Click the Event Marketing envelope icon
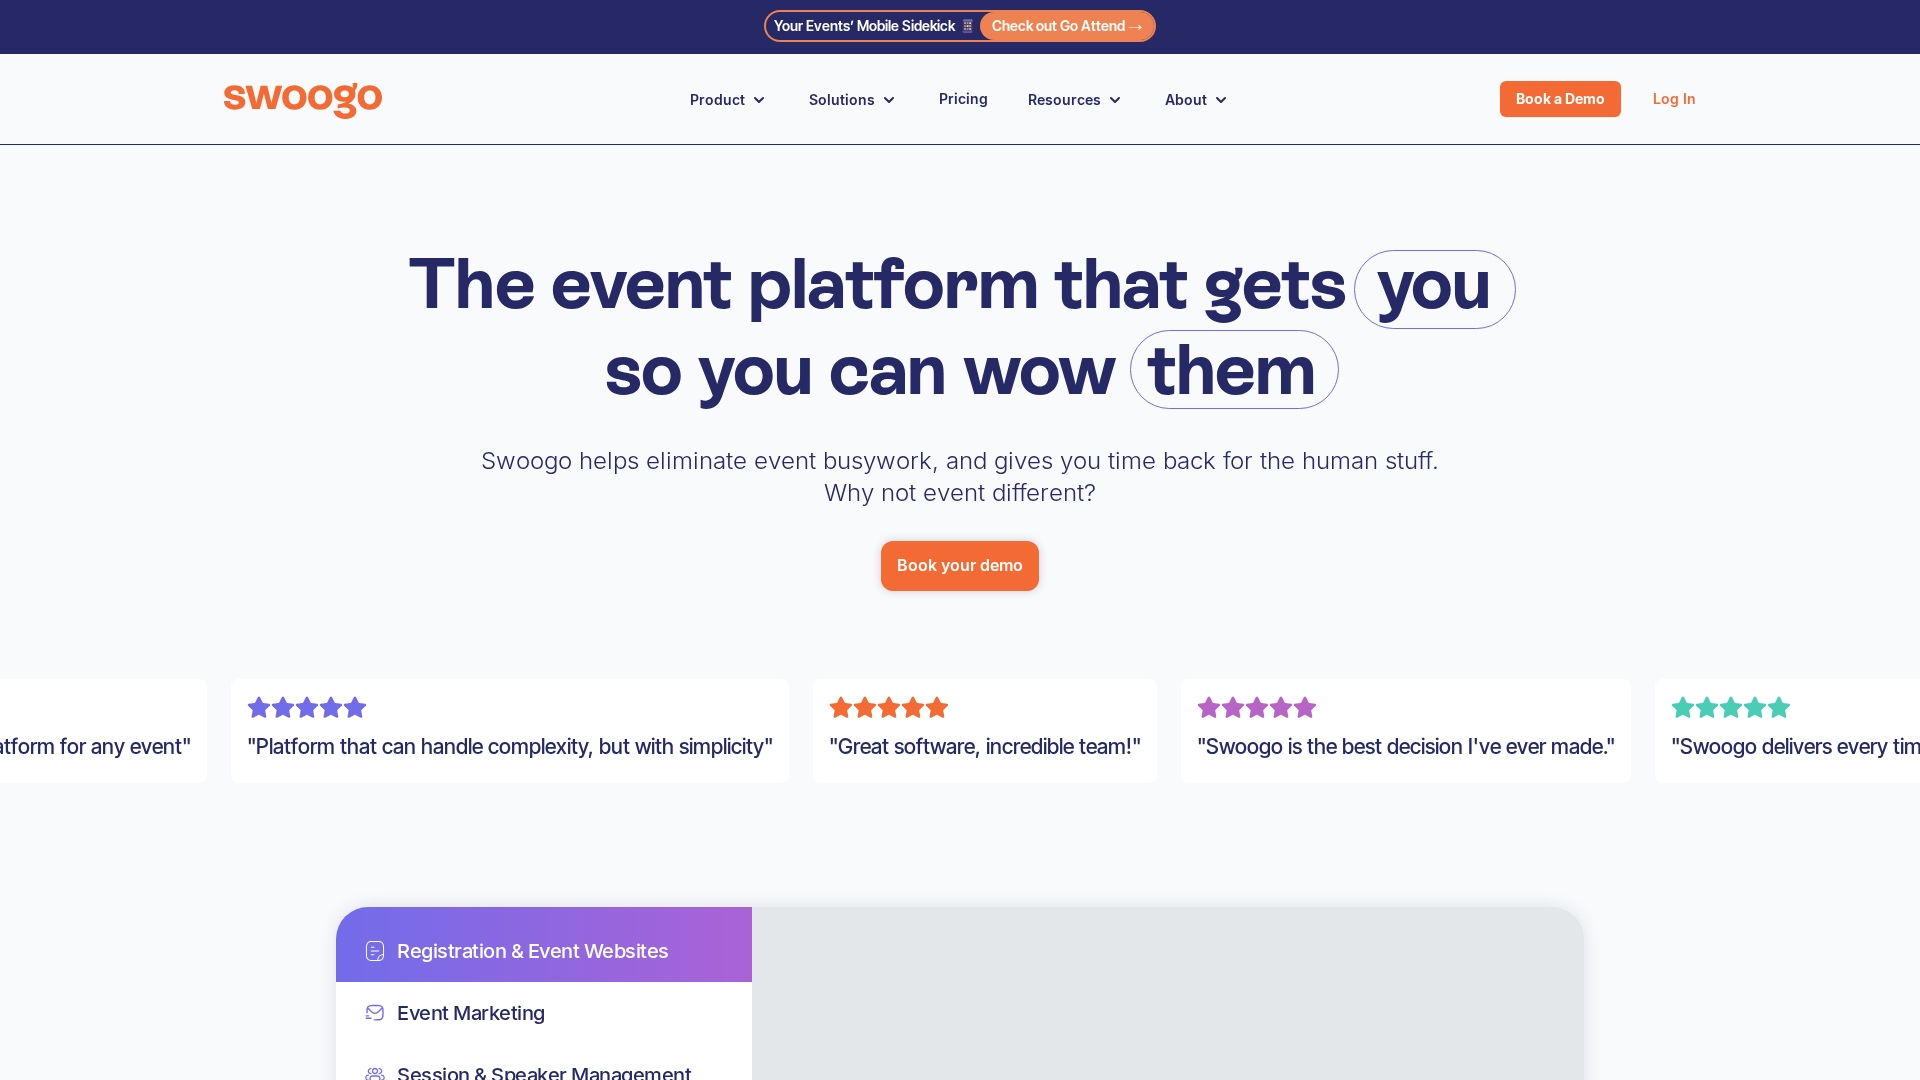This screenshot has width=1920, height=1080. coord(375,1013)
